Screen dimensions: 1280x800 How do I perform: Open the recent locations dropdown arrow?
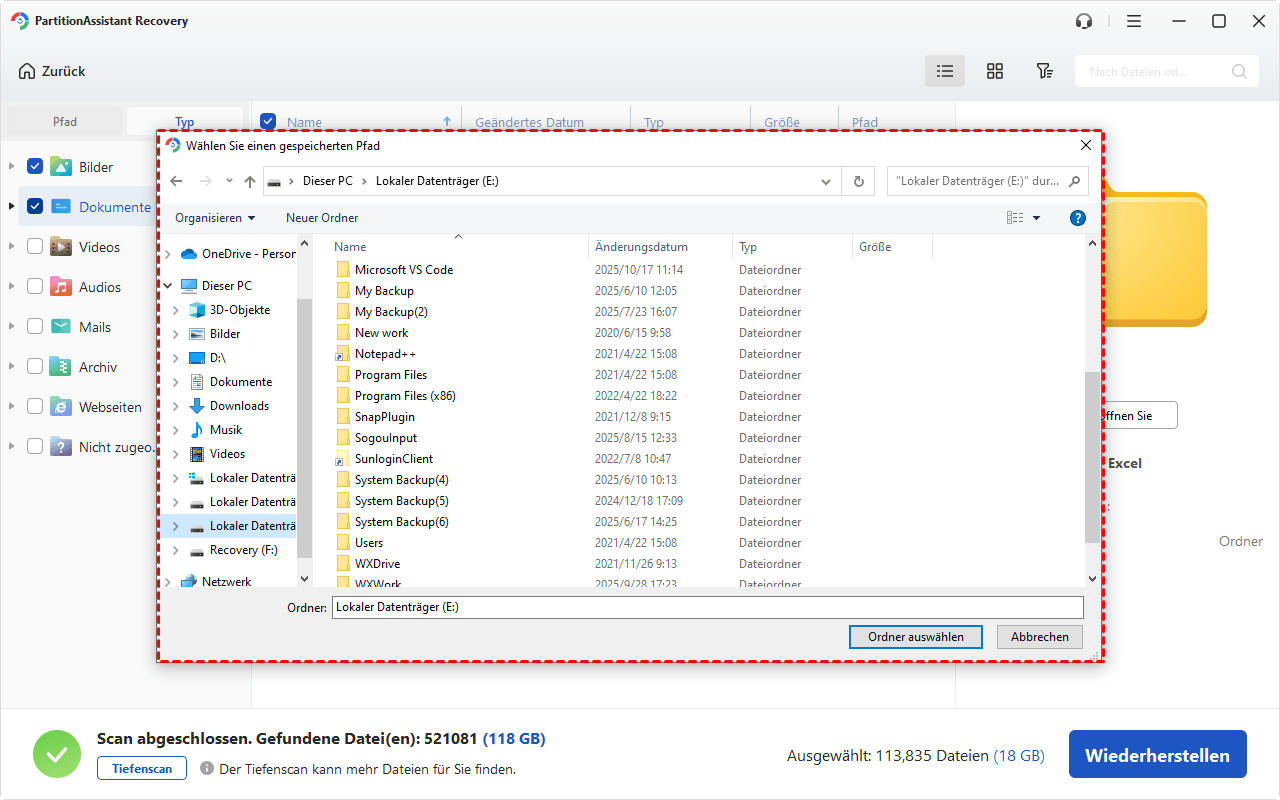coord(229,181)
